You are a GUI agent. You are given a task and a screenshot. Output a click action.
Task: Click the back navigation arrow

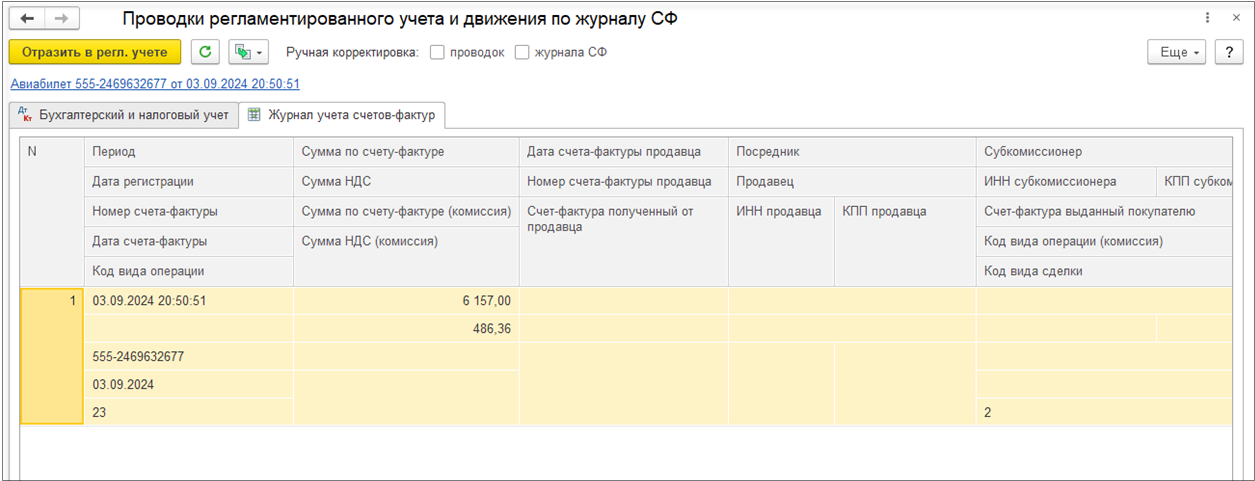coord(27,19)
